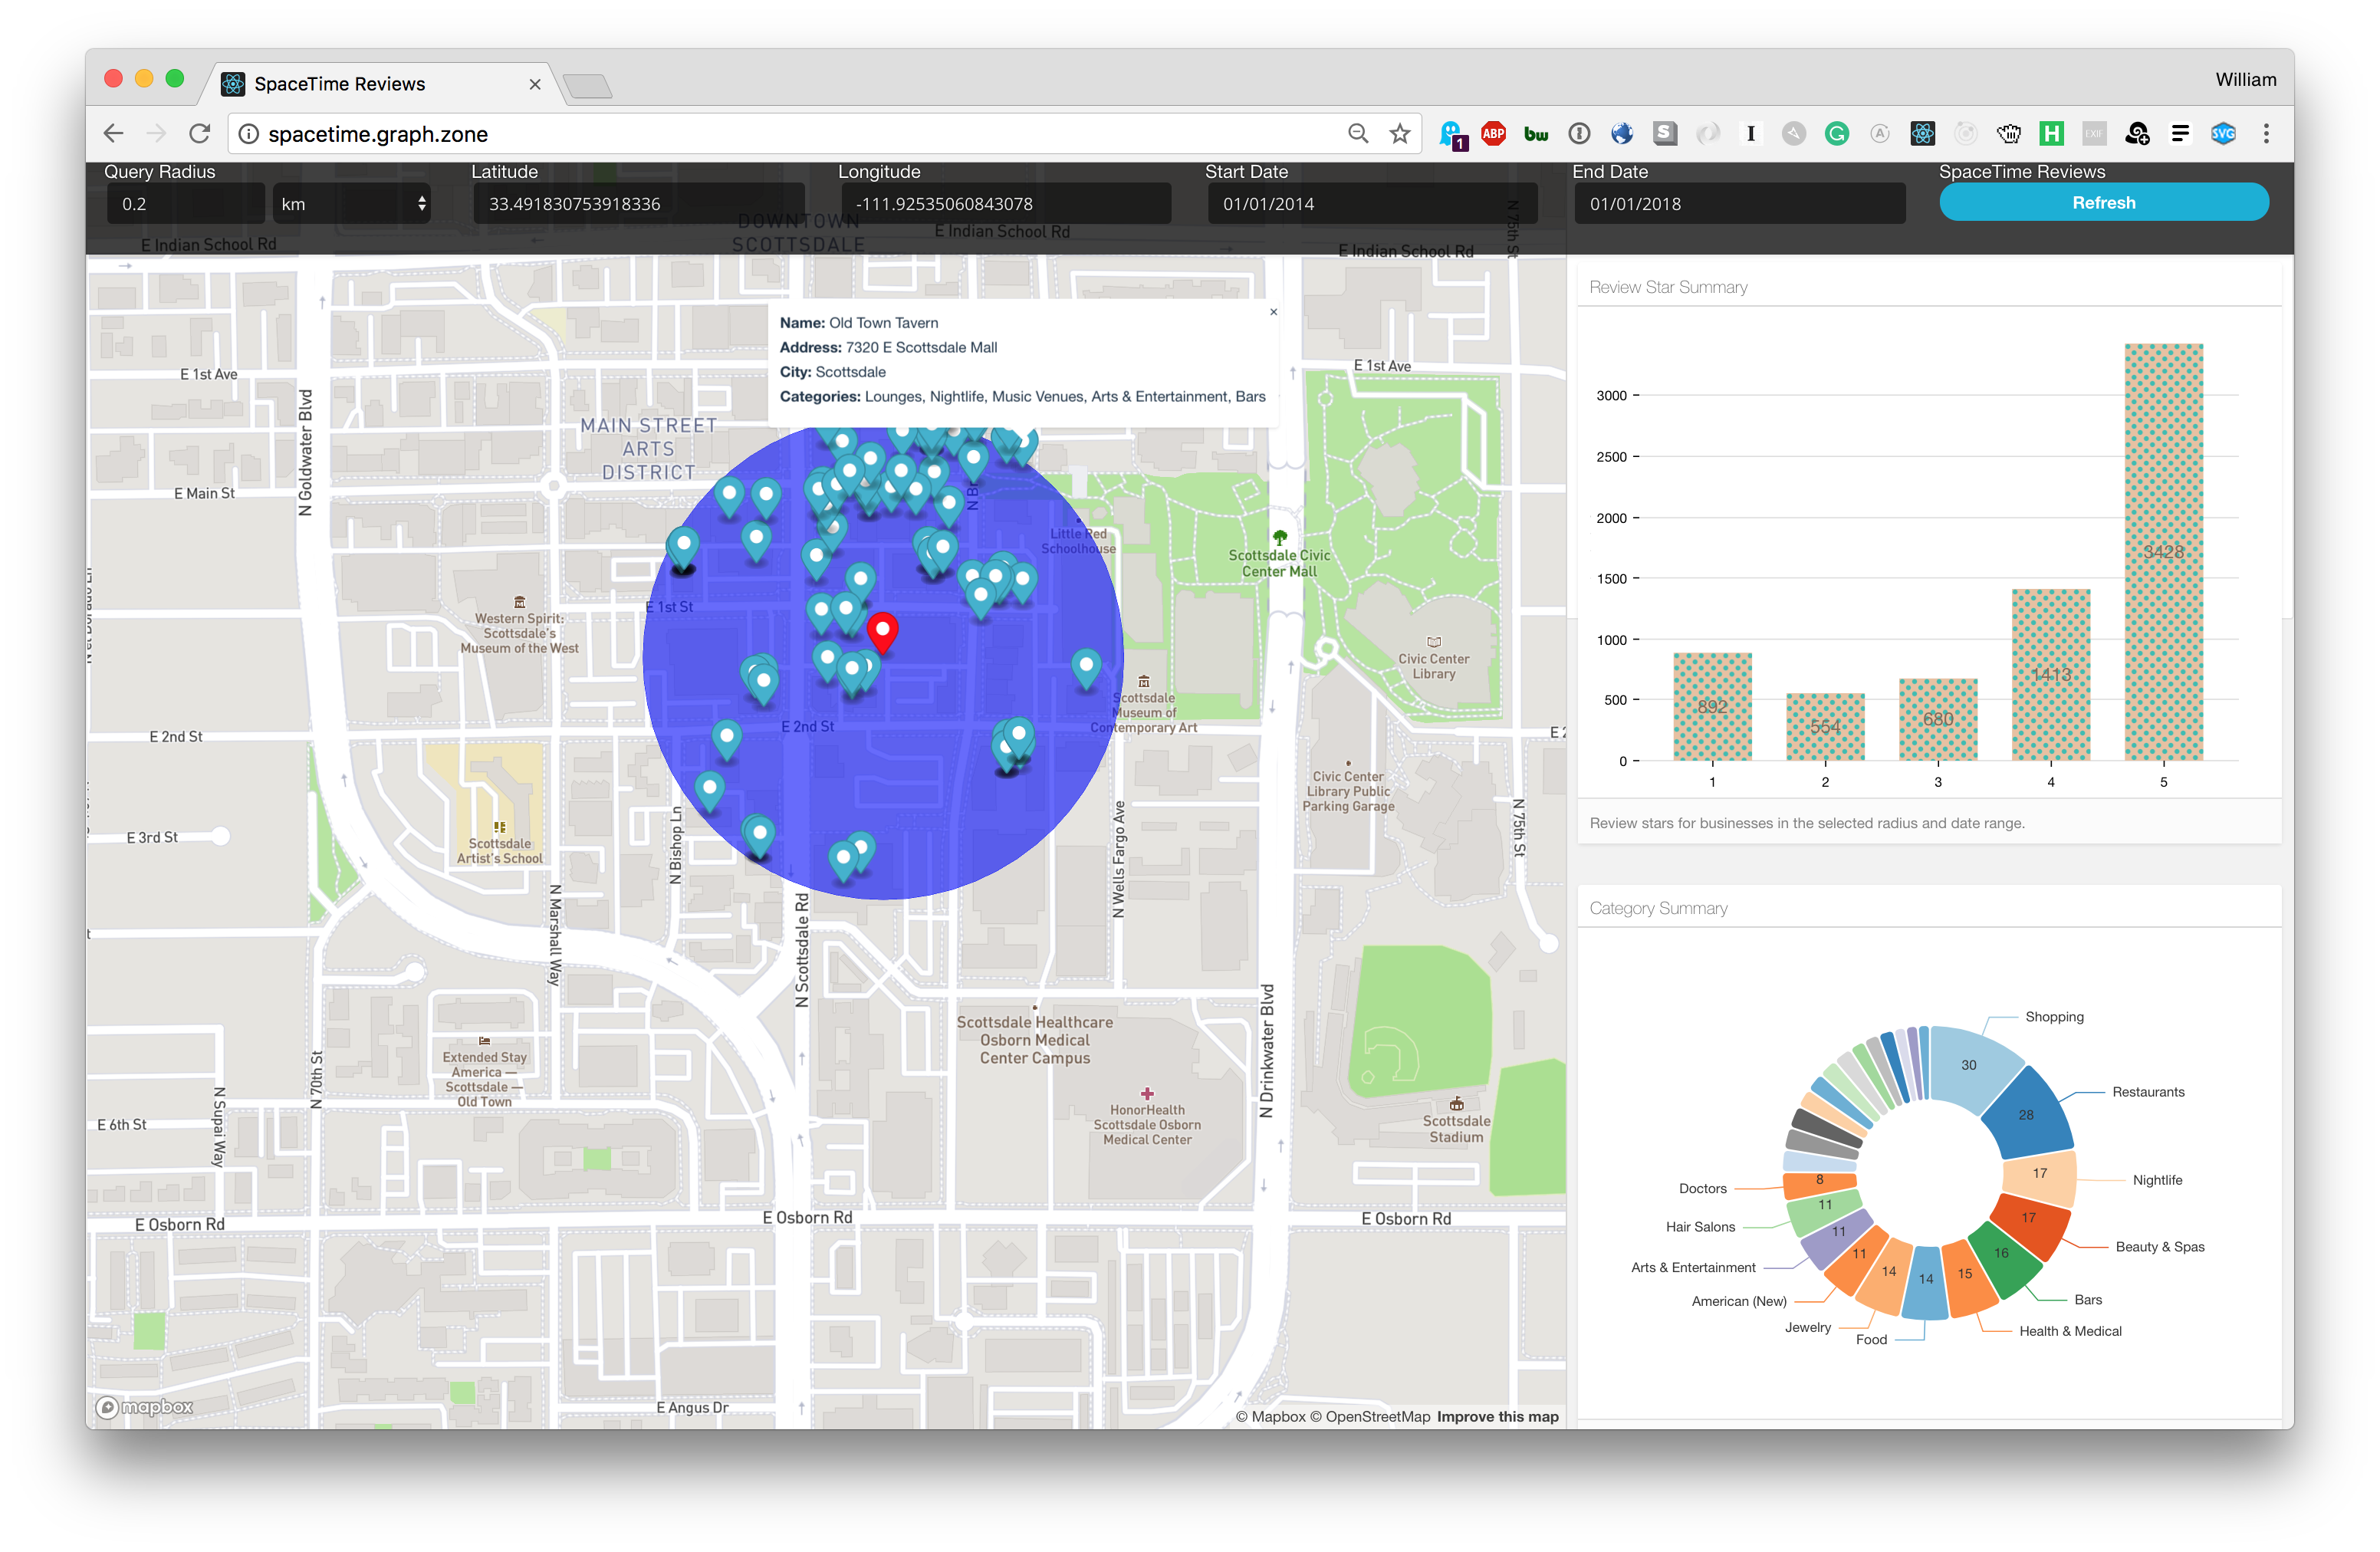Click the Start Date field

point(1370,204)
